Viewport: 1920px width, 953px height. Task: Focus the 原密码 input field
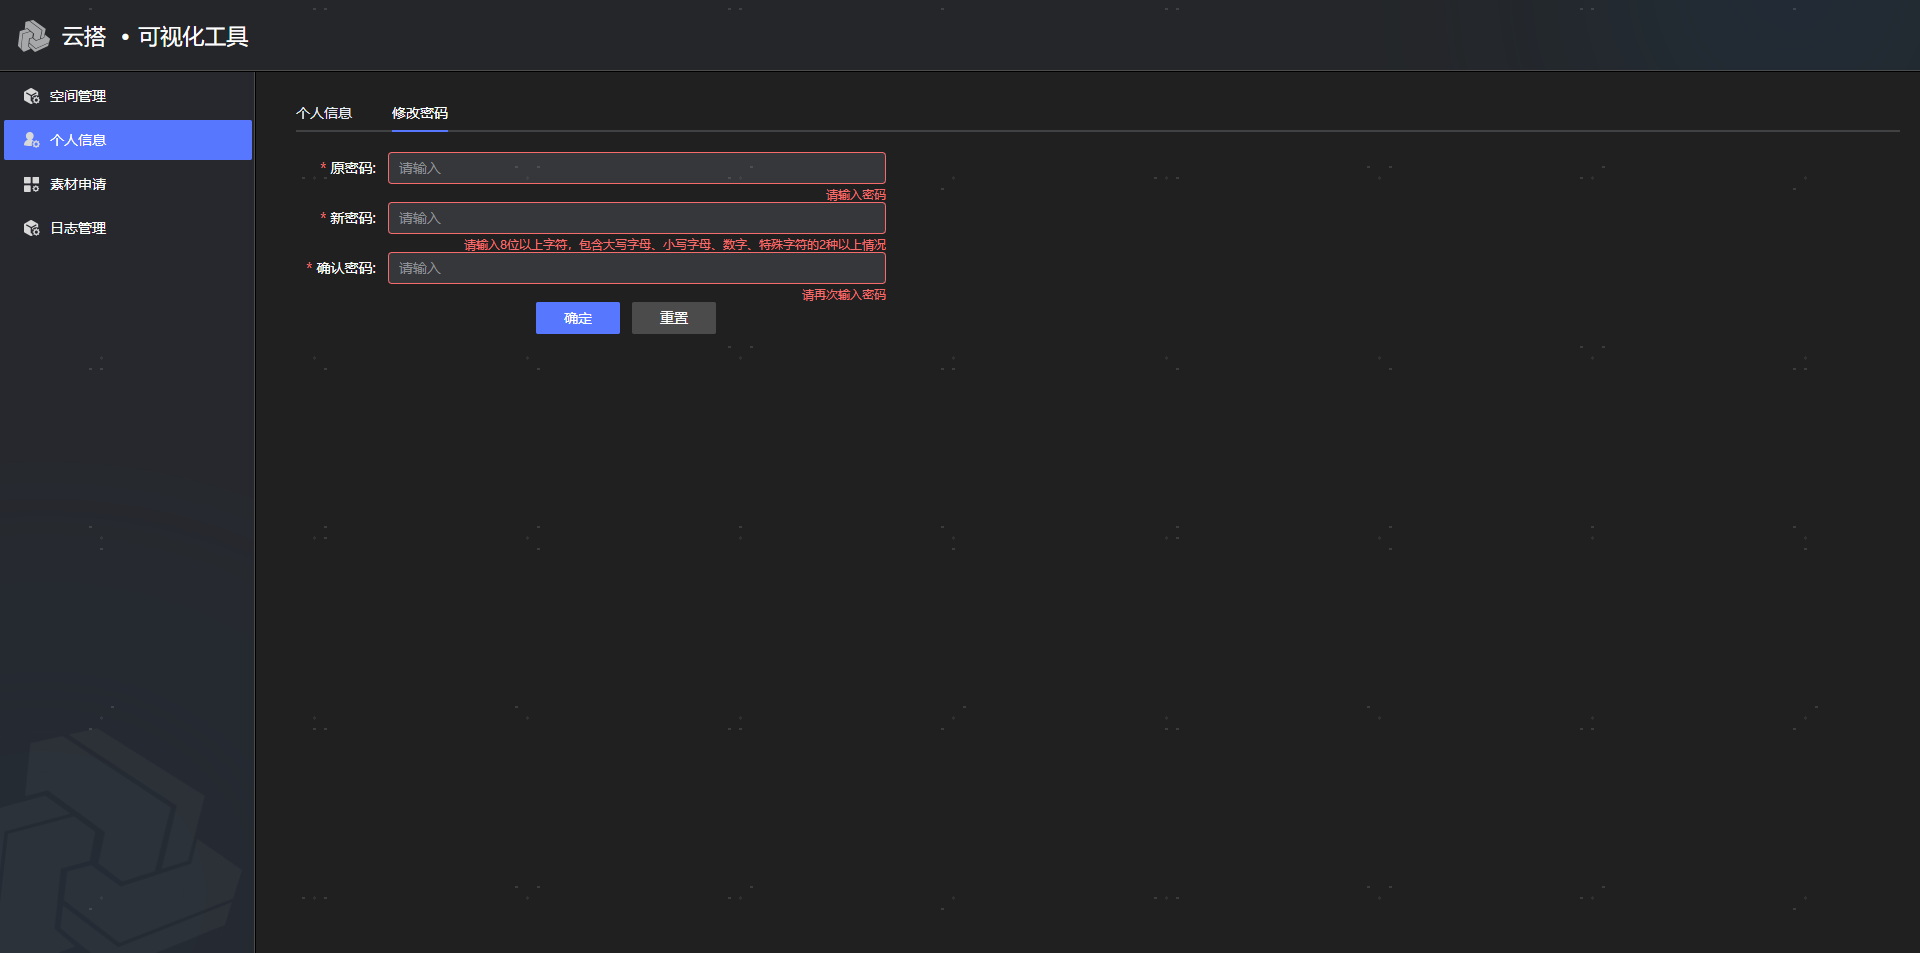pos(636,168)
